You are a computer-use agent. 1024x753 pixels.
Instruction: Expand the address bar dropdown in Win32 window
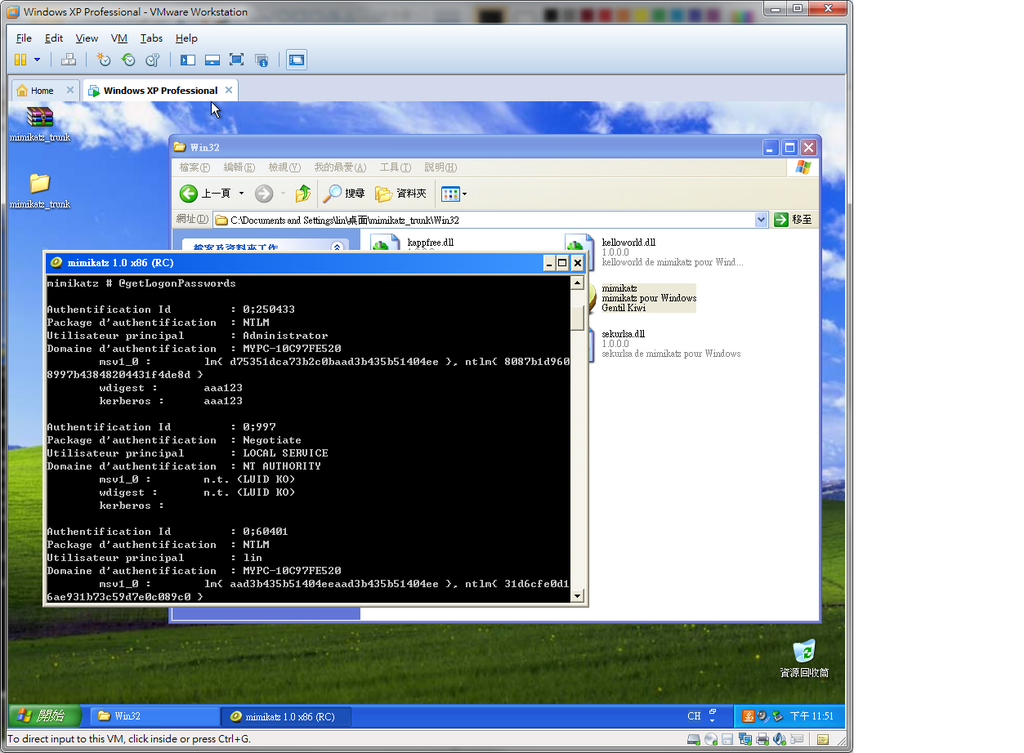click(761, 220)
